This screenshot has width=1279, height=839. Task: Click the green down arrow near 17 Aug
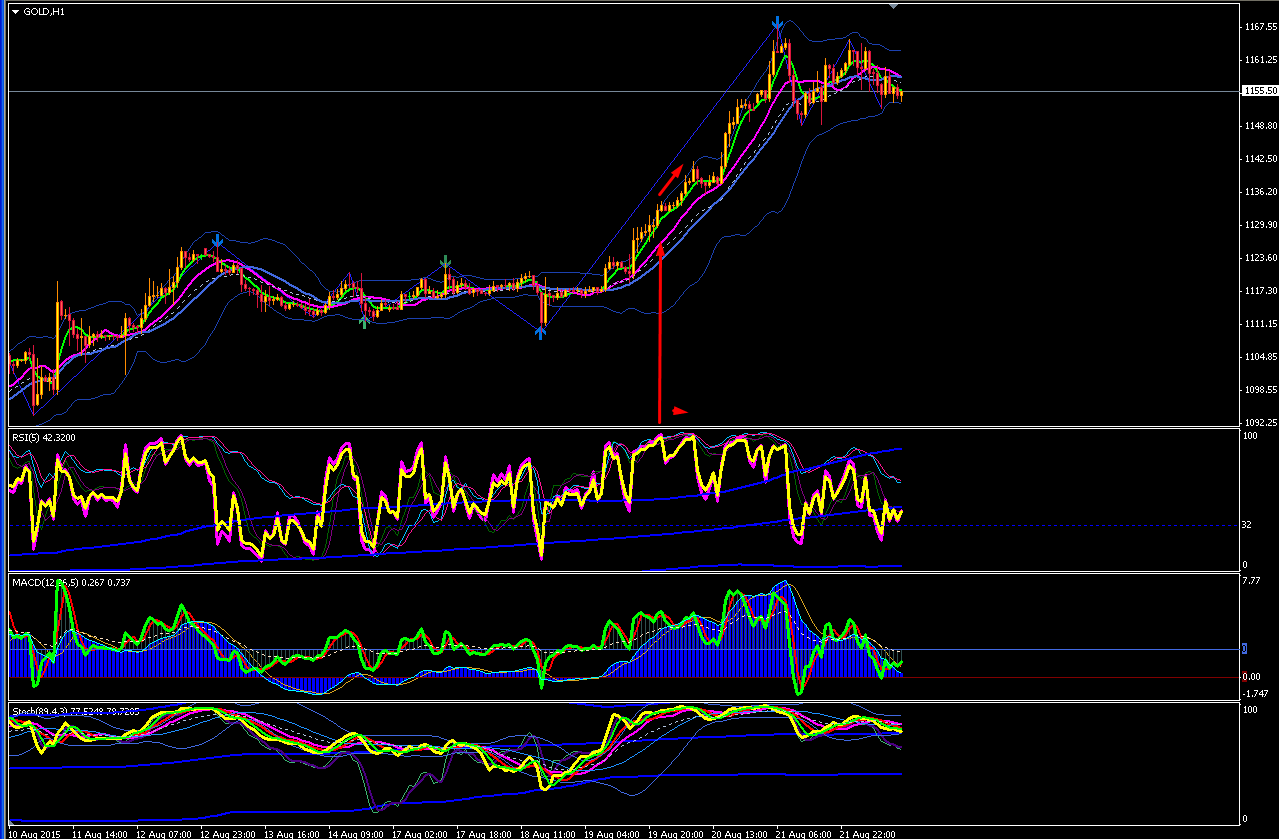(x=446, y=263)
